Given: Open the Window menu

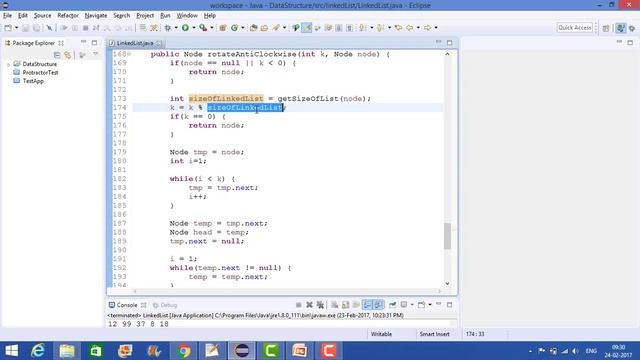Looking at the screenshot, I should 187,16.
